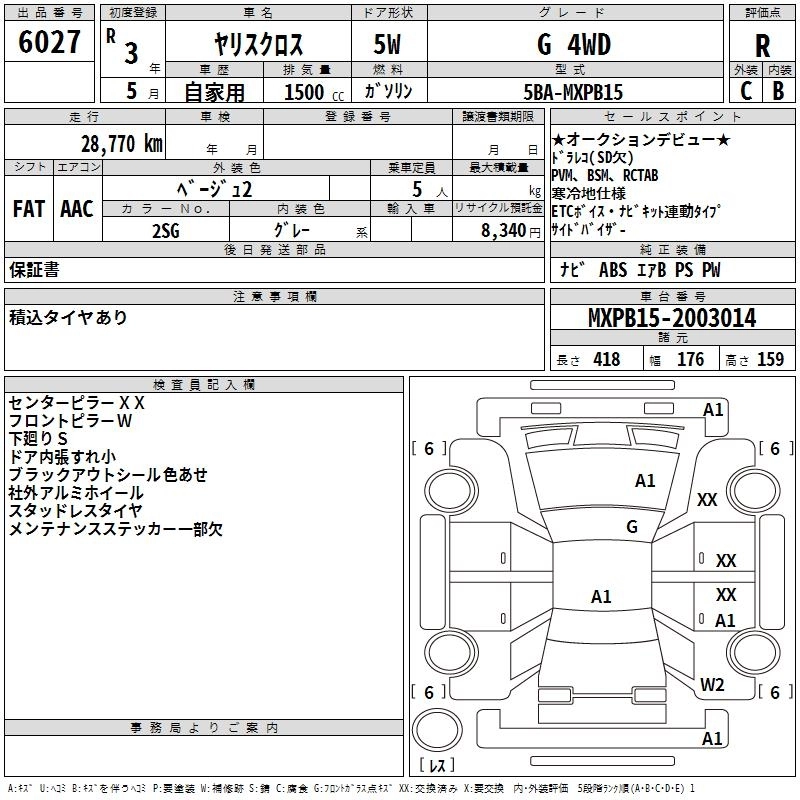Click the レス label below the spare tire
The height and width of the screenshot is (800, 800).
point(438,765)
